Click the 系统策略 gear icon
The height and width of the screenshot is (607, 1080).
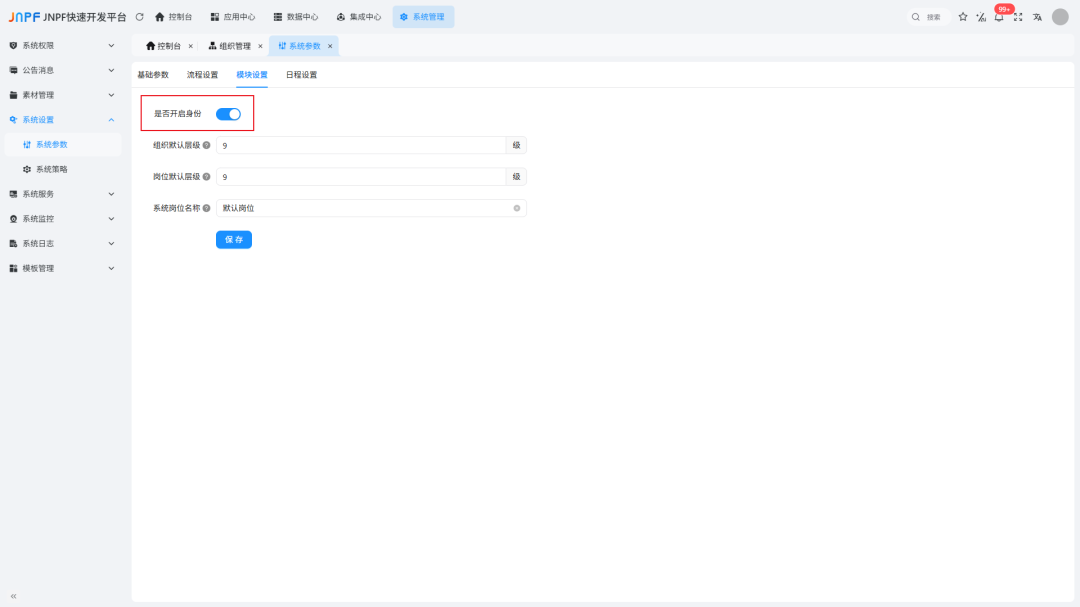pyautogui.click(x=27, y=169)
